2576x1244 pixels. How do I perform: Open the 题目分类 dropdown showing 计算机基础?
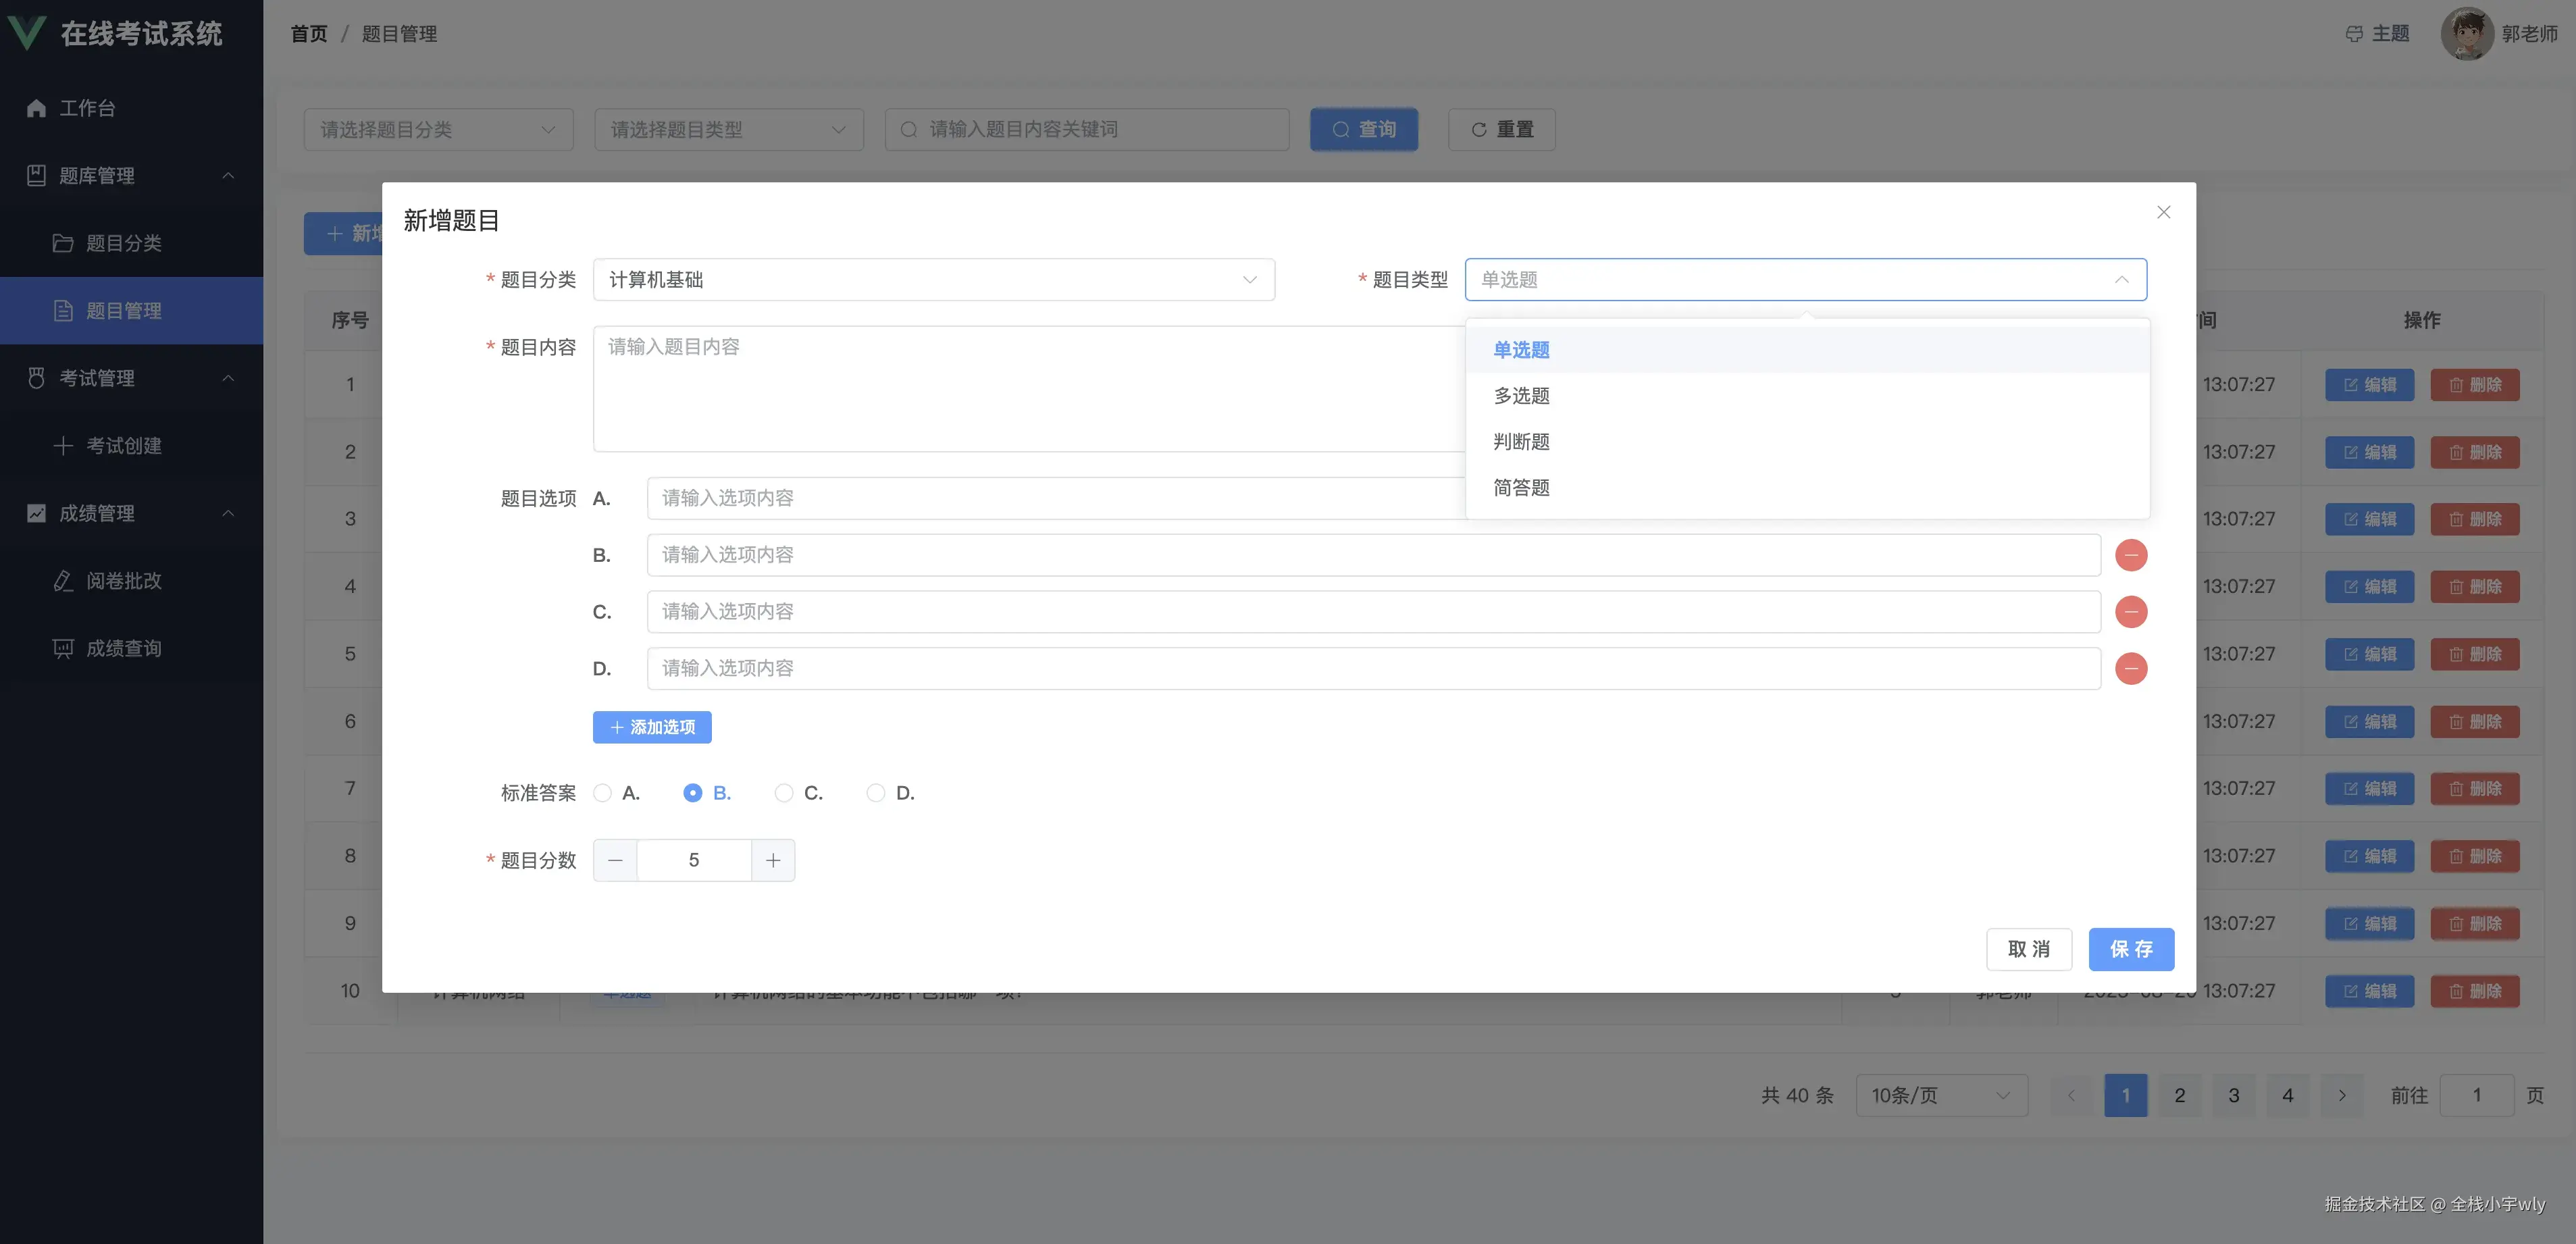pyautogui.click(x=932, y=280)
